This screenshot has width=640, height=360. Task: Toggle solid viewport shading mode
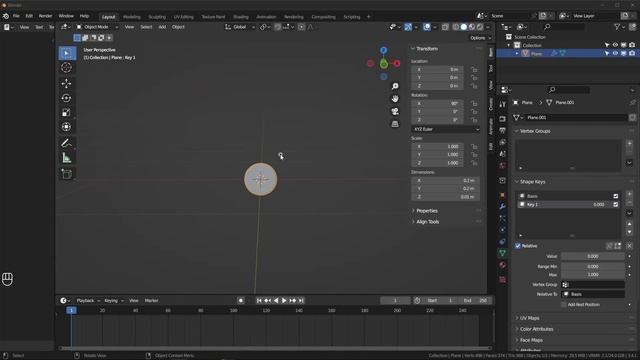click(x=464, y=27)
